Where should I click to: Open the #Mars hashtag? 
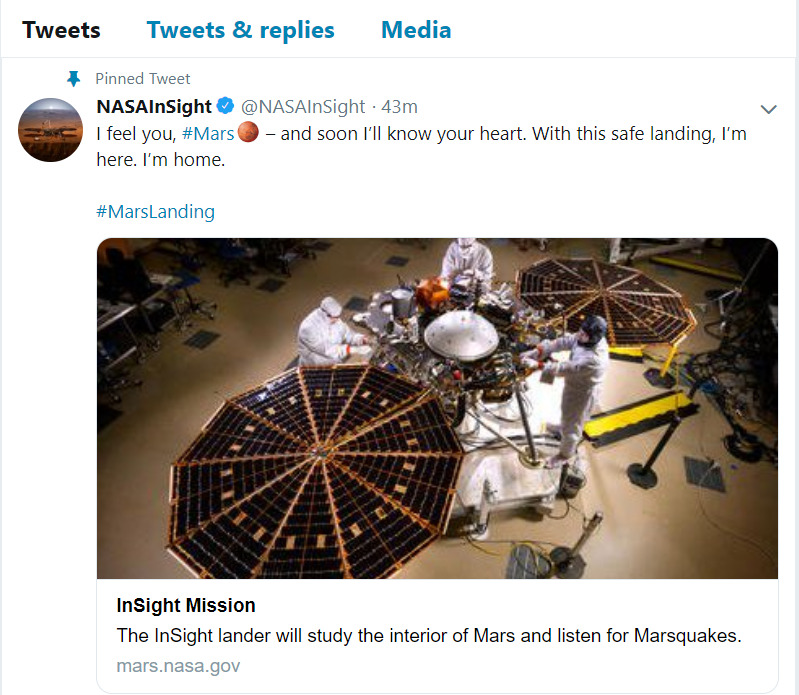[x=208, y=133]
